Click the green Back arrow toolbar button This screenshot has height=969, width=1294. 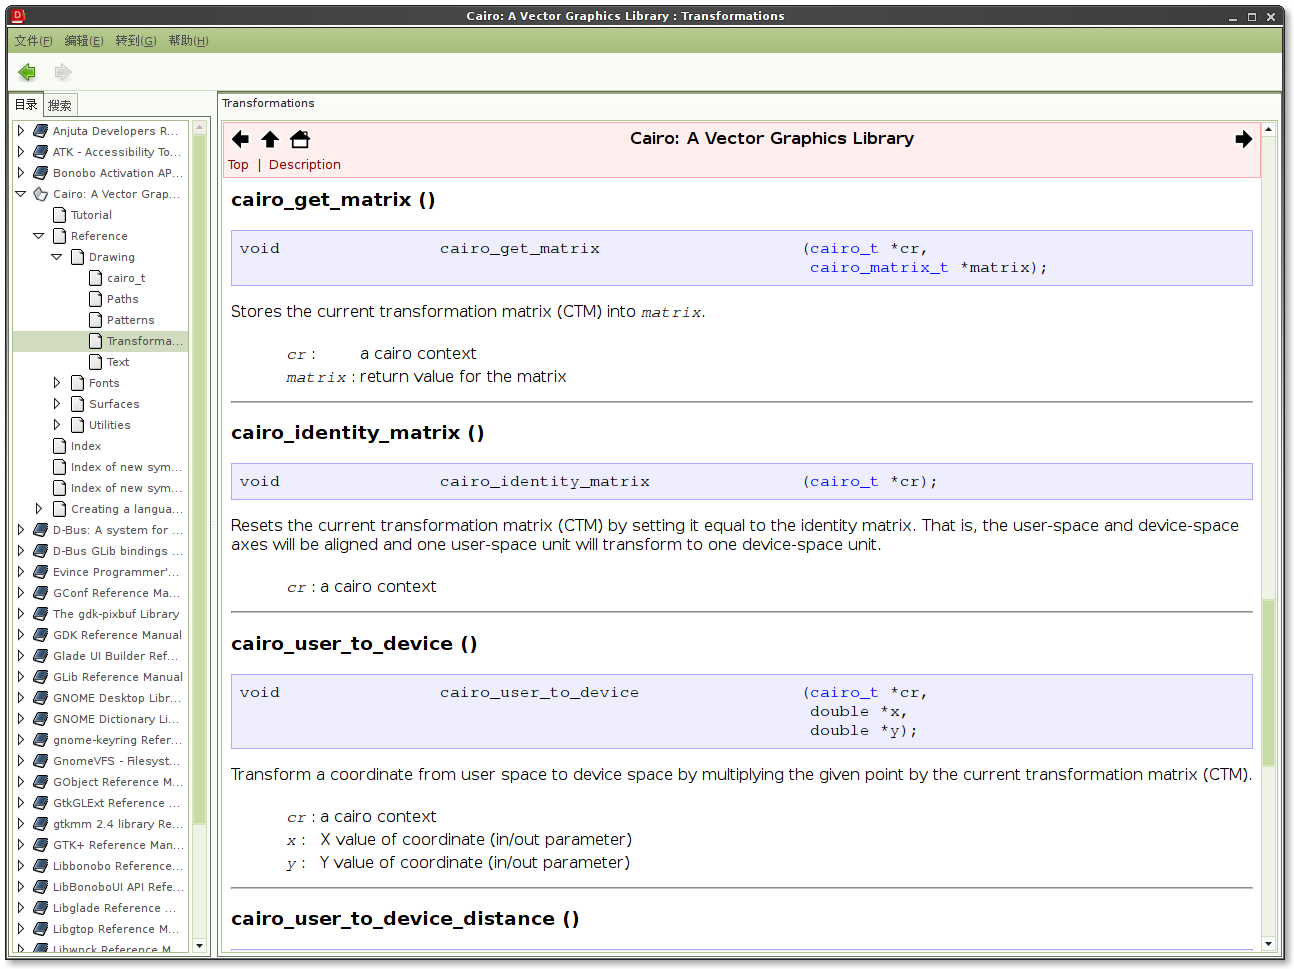(x=27, y=72)
